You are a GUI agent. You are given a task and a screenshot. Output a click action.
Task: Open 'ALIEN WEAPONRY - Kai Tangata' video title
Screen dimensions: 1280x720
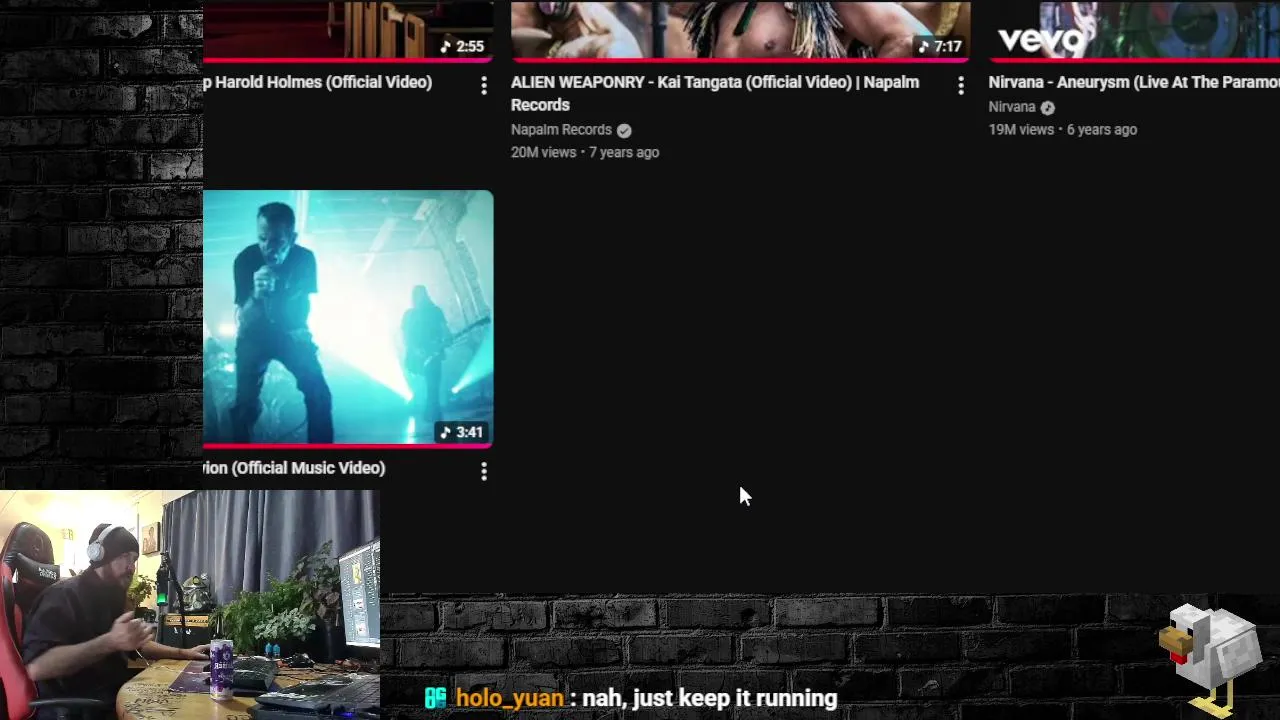pyautogui.click(x=715, y=93)
